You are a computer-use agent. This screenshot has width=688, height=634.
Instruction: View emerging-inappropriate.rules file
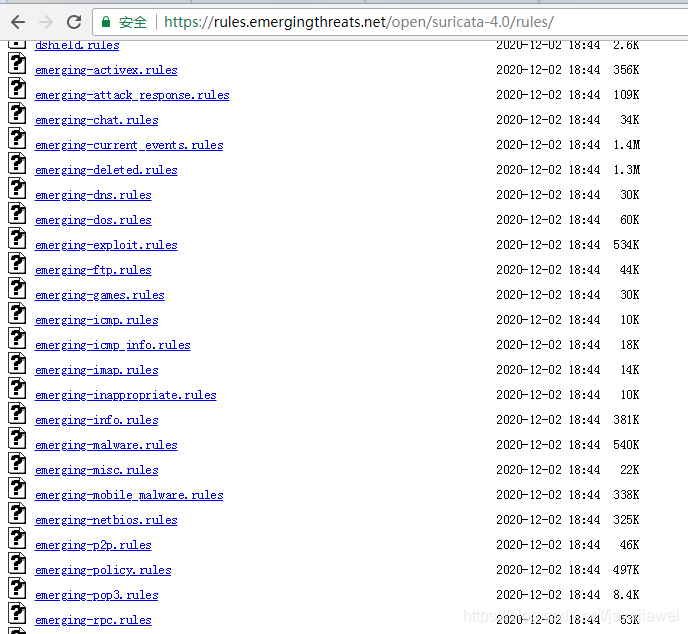125,395
